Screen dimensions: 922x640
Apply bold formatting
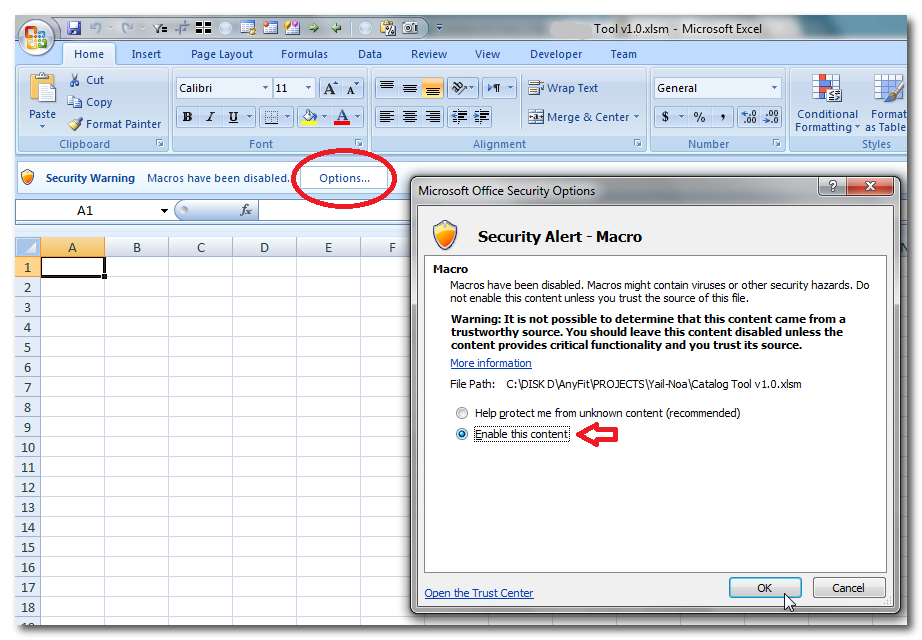[187, 117]
